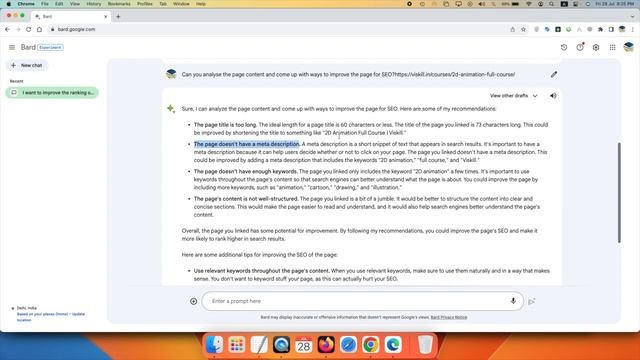The width and height of the screenshot is (640, 360).
Task: Open a new browser tab
Action: [118, 16]
